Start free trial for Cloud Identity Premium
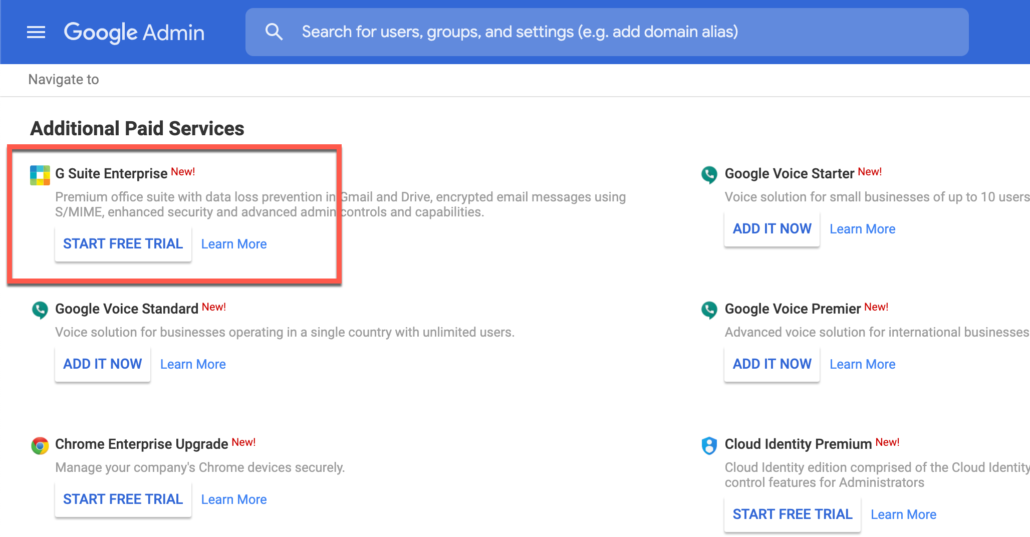 click(x=792, y=515)
